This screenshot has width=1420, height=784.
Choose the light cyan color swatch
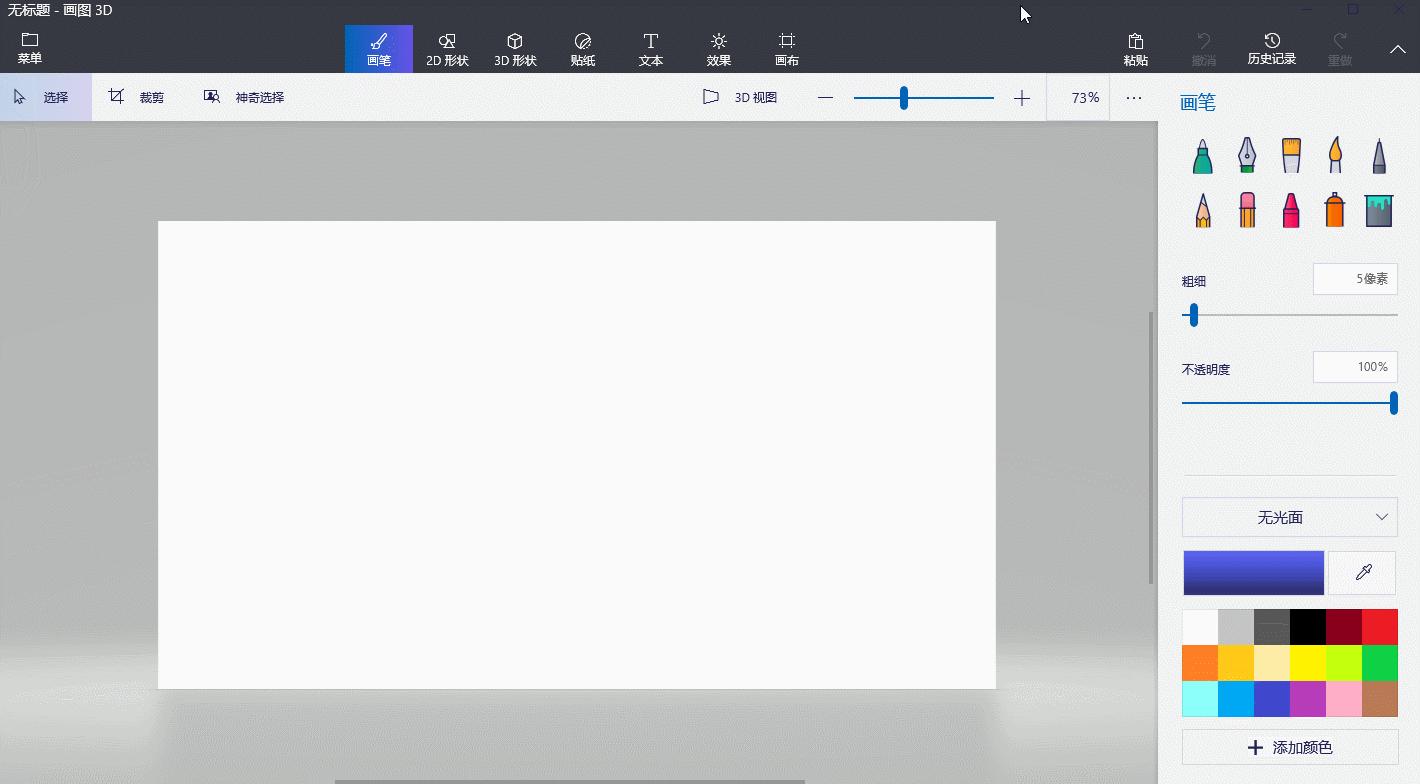(x=1200, y=699)
